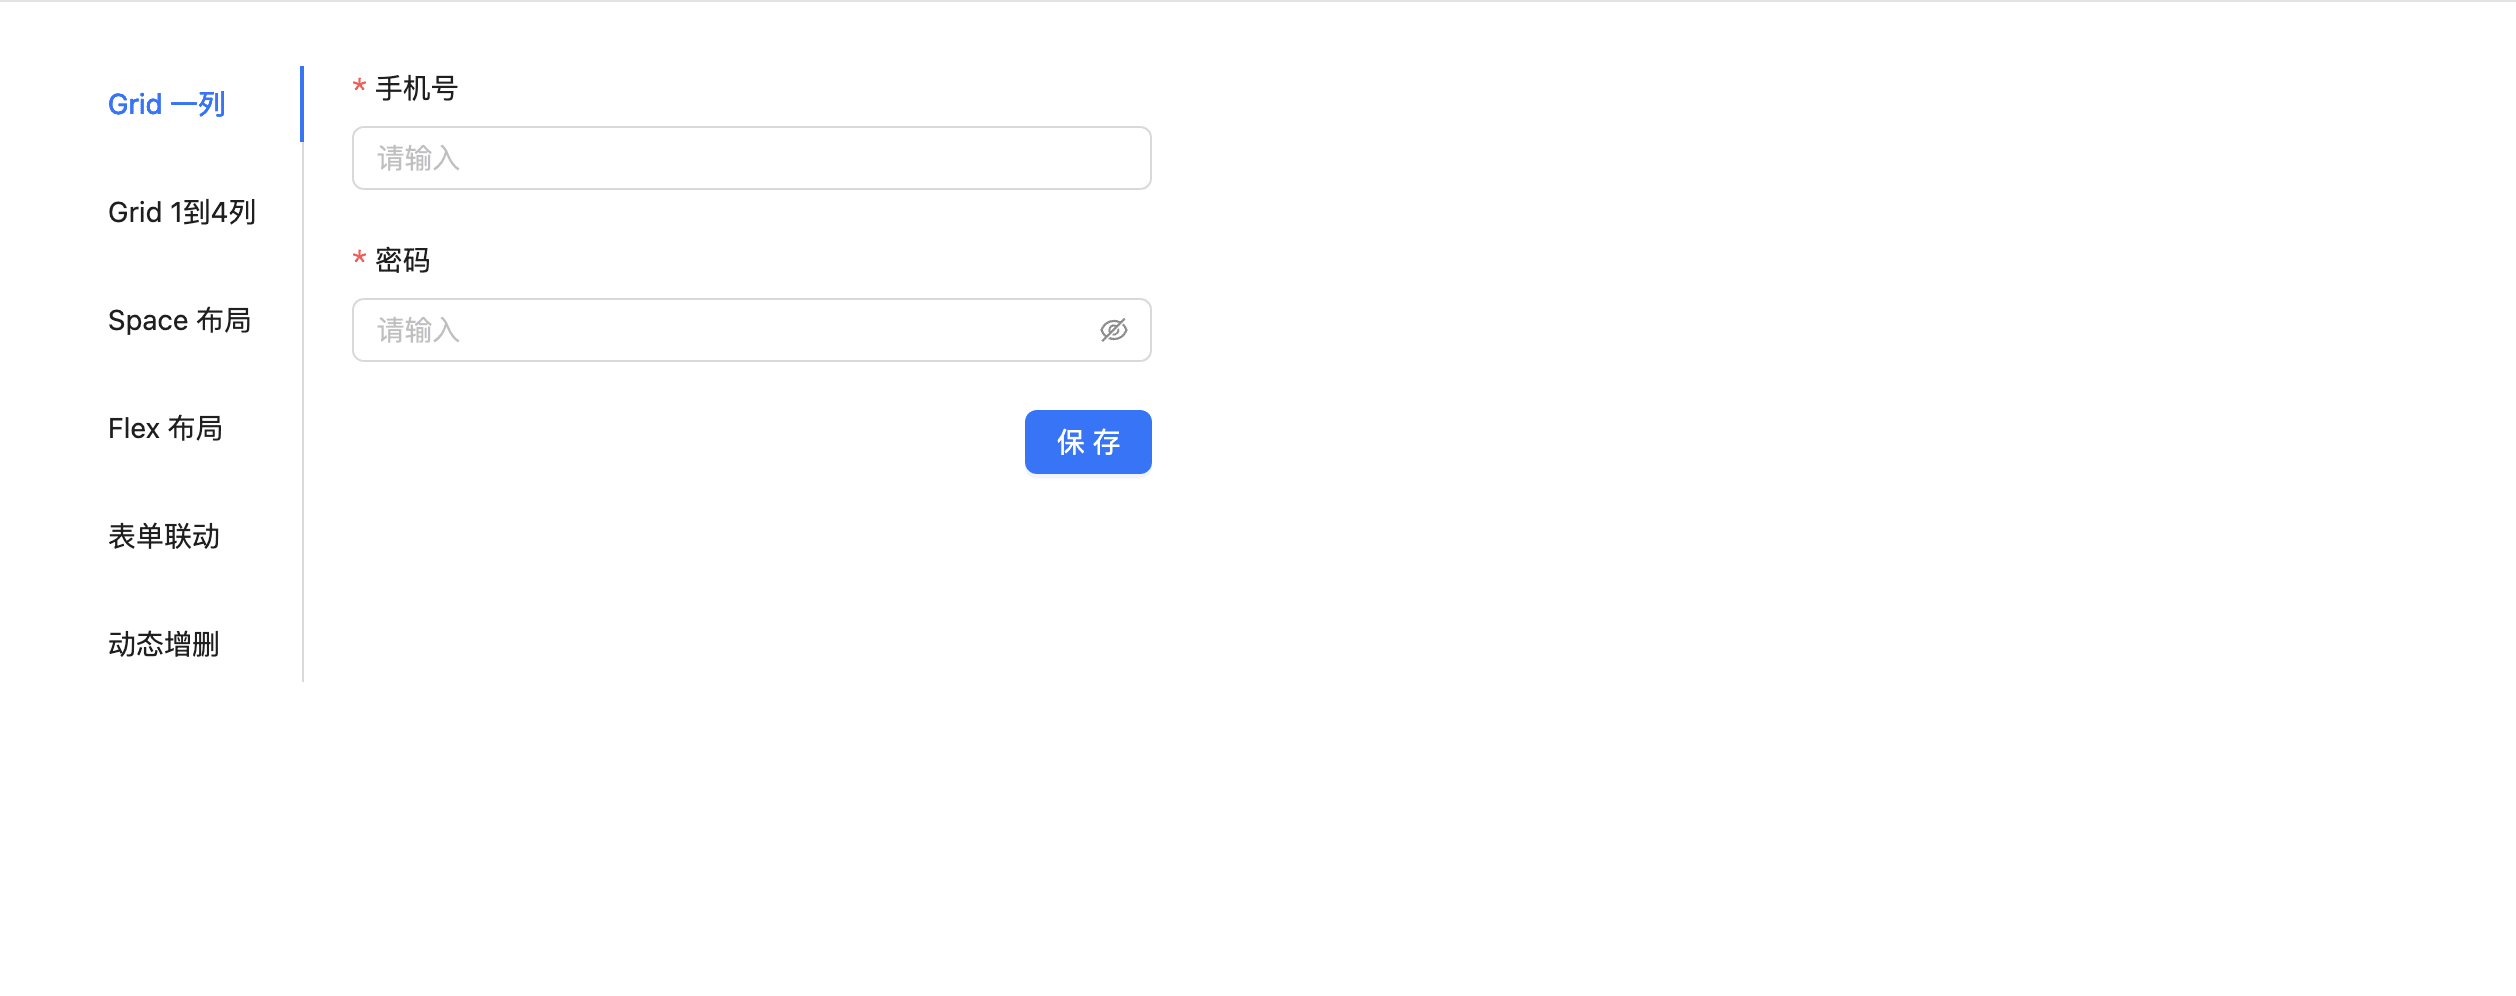
Task: Show the password by clicking the crossed eye
Action: pos(1114,330)
